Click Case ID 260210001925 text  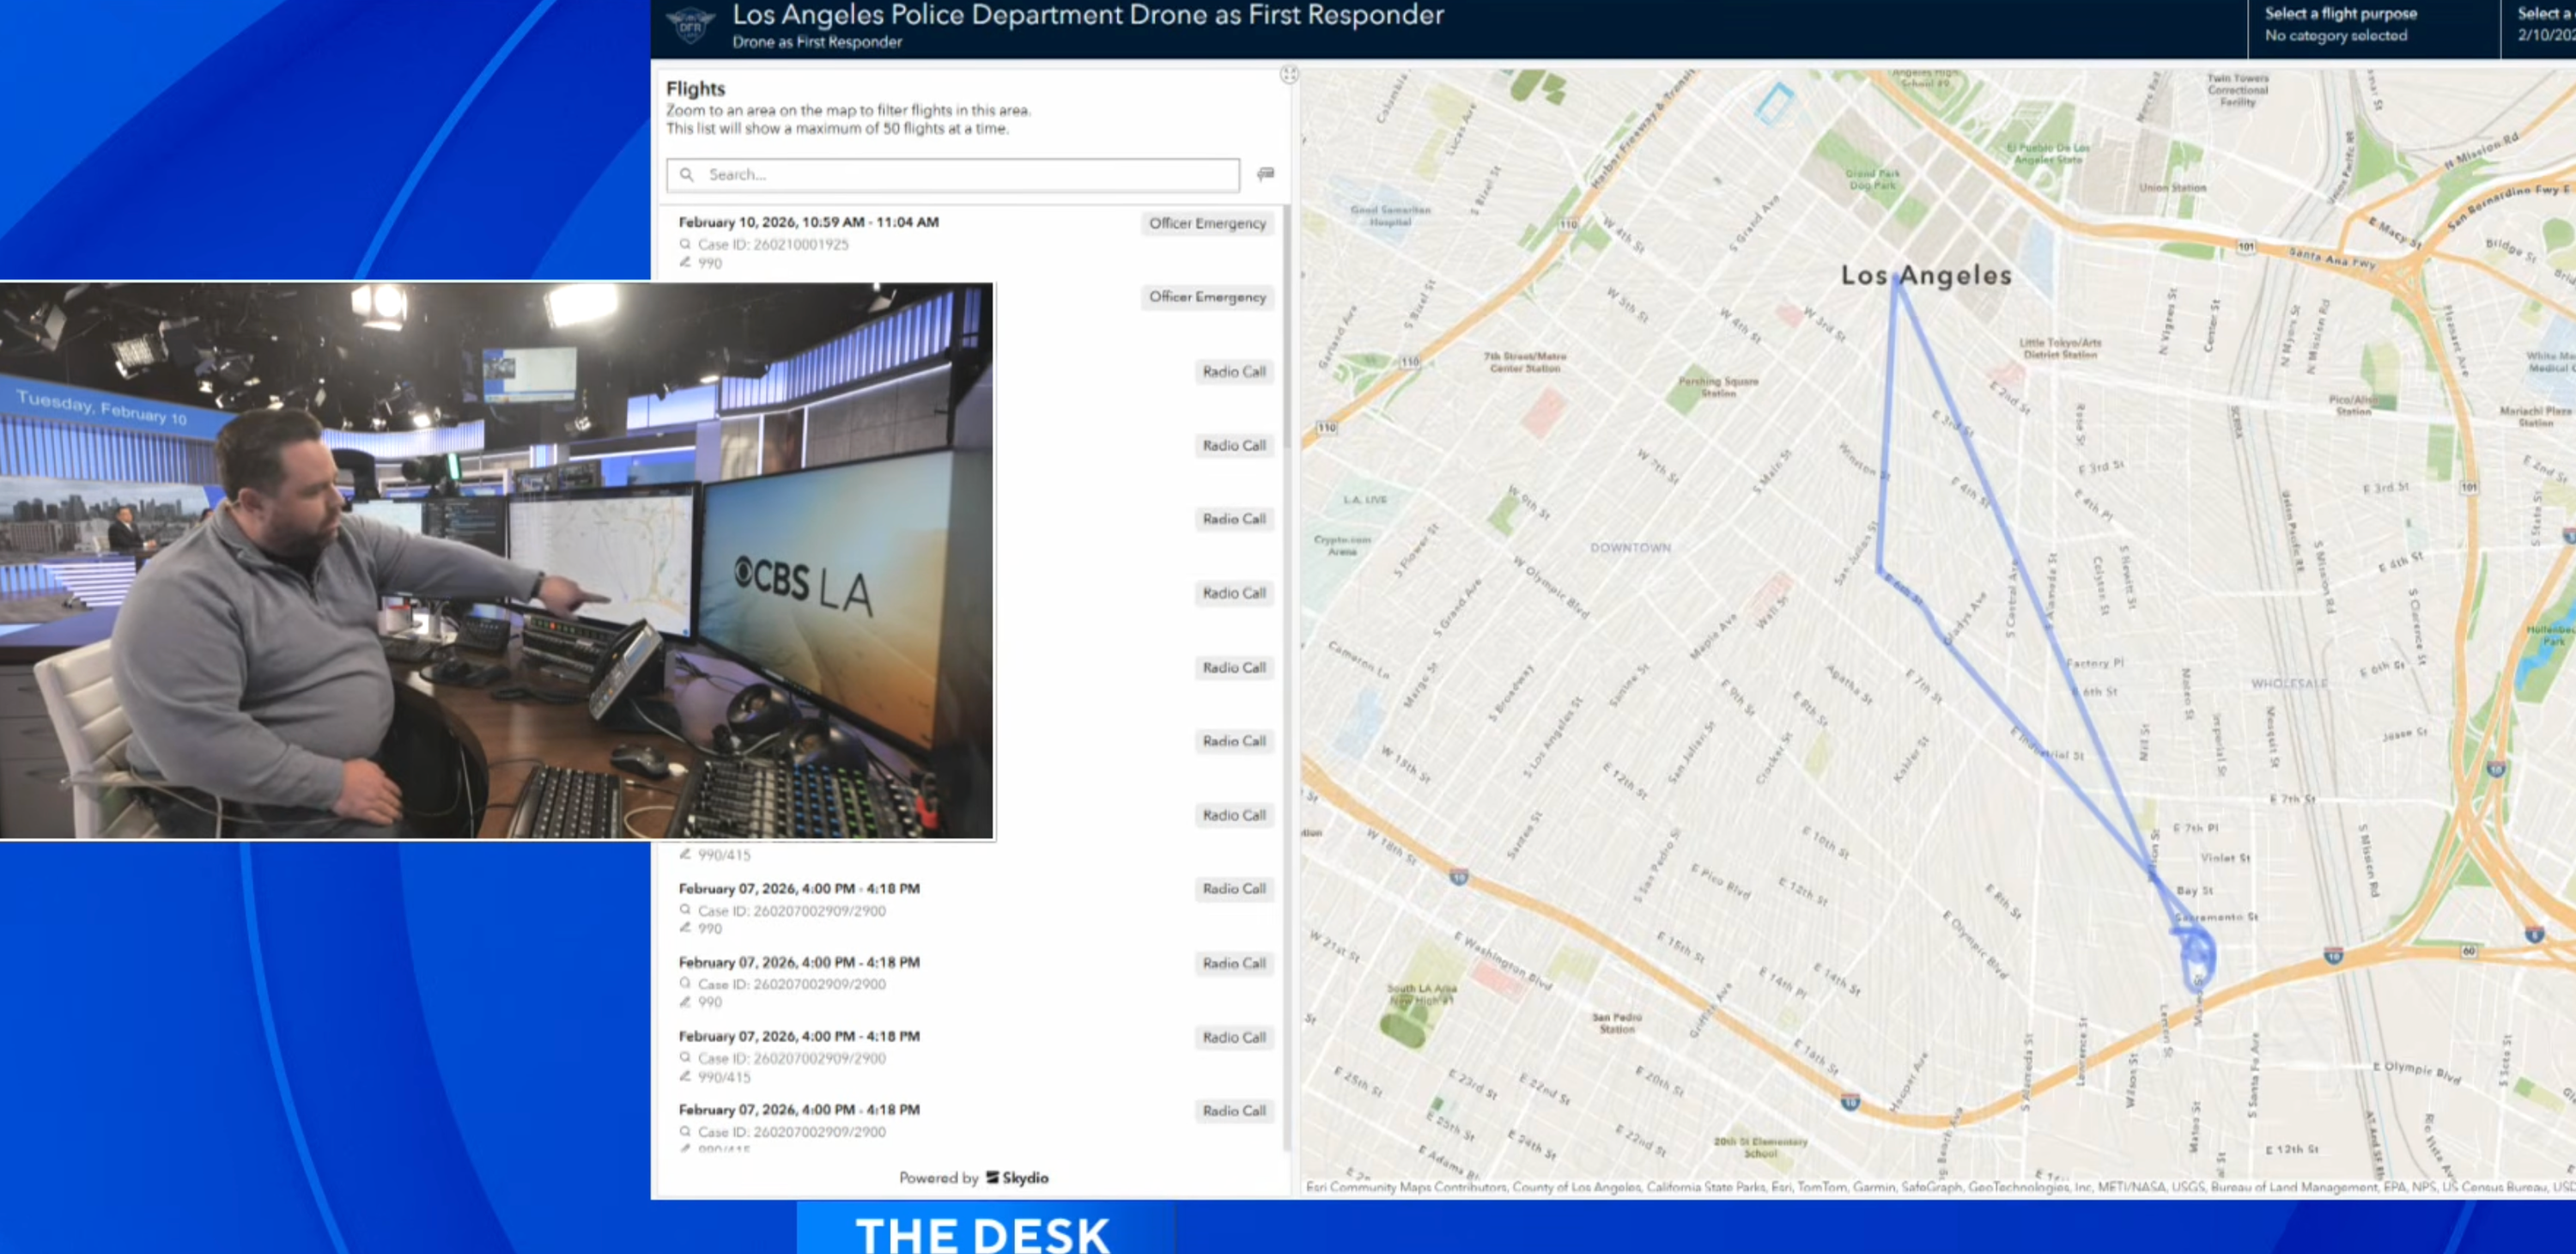(x=773, y=244)
